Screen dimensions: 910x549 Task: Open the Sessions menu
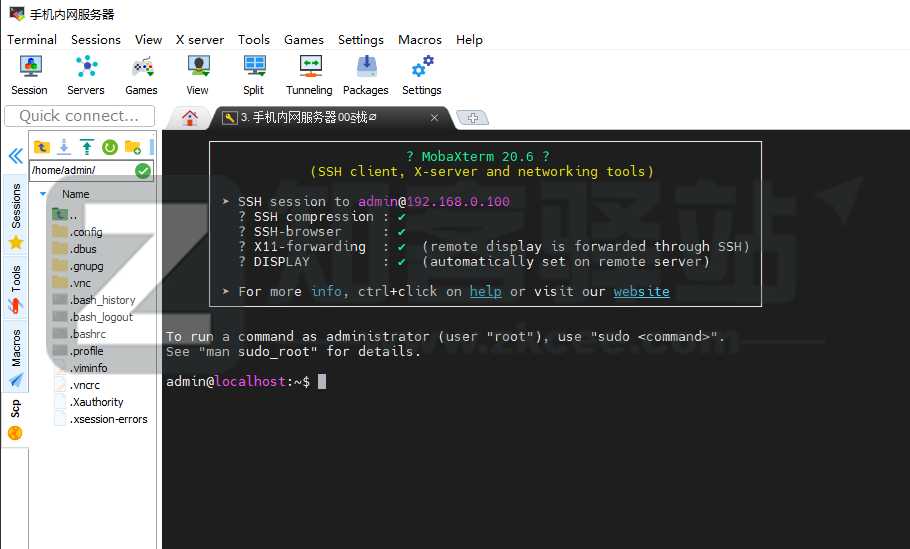point(96,39)
